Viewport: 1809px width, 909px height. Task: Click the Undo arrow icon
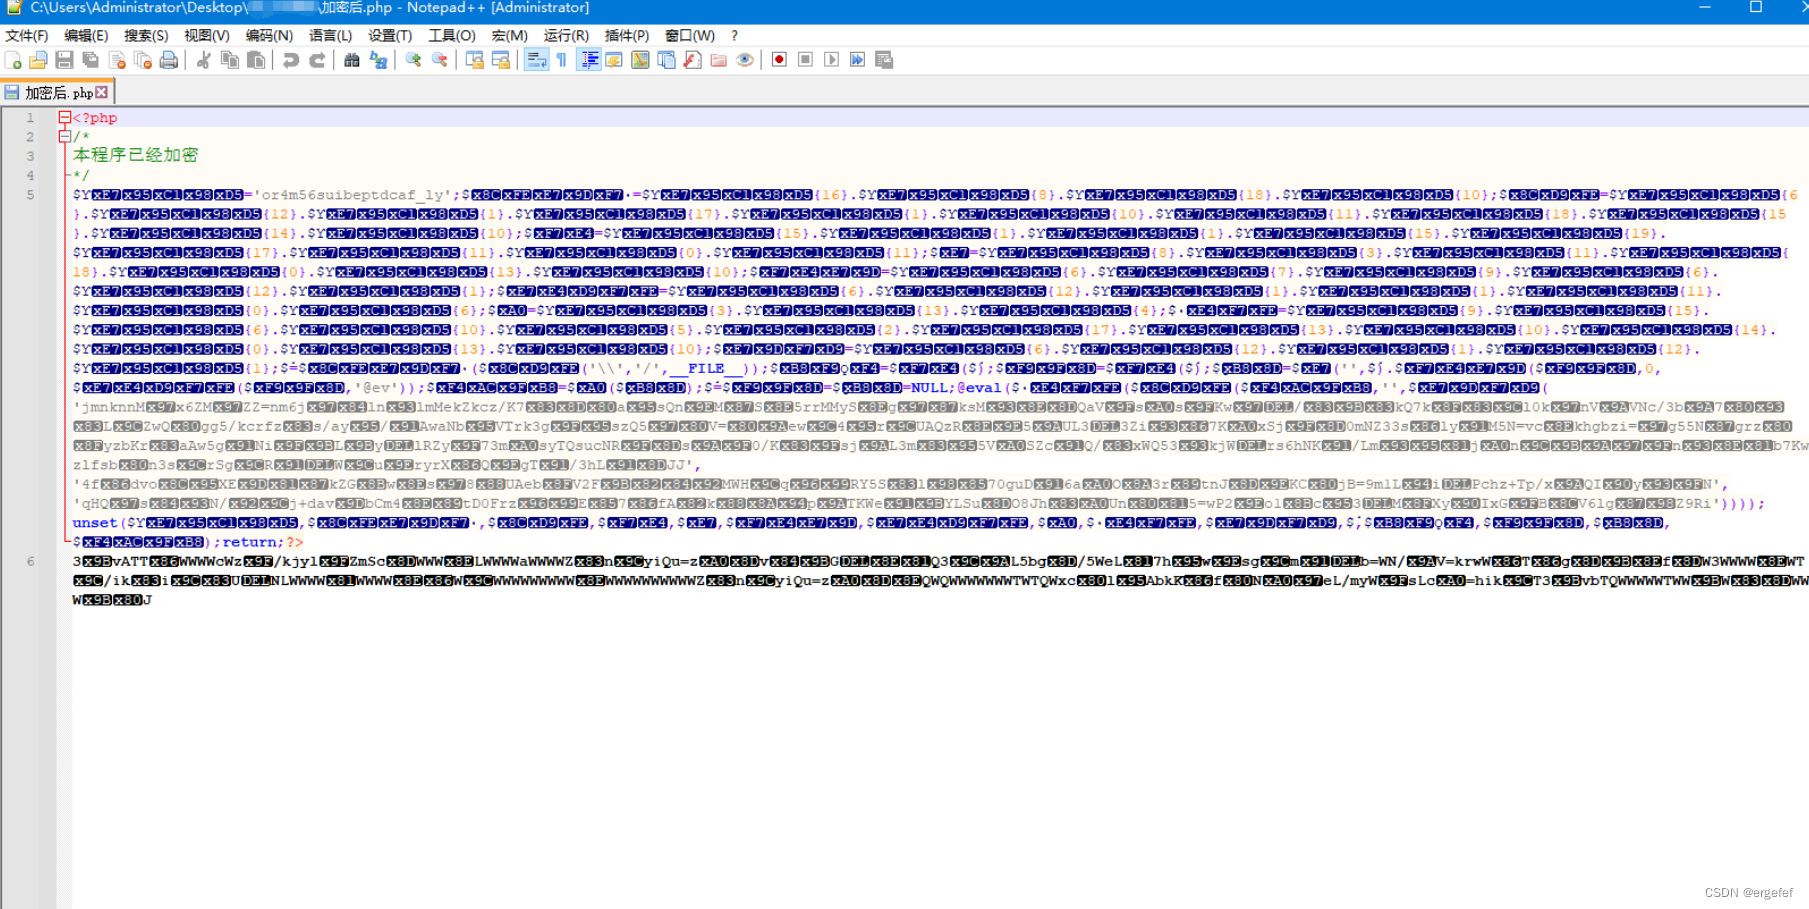(291, 60)
